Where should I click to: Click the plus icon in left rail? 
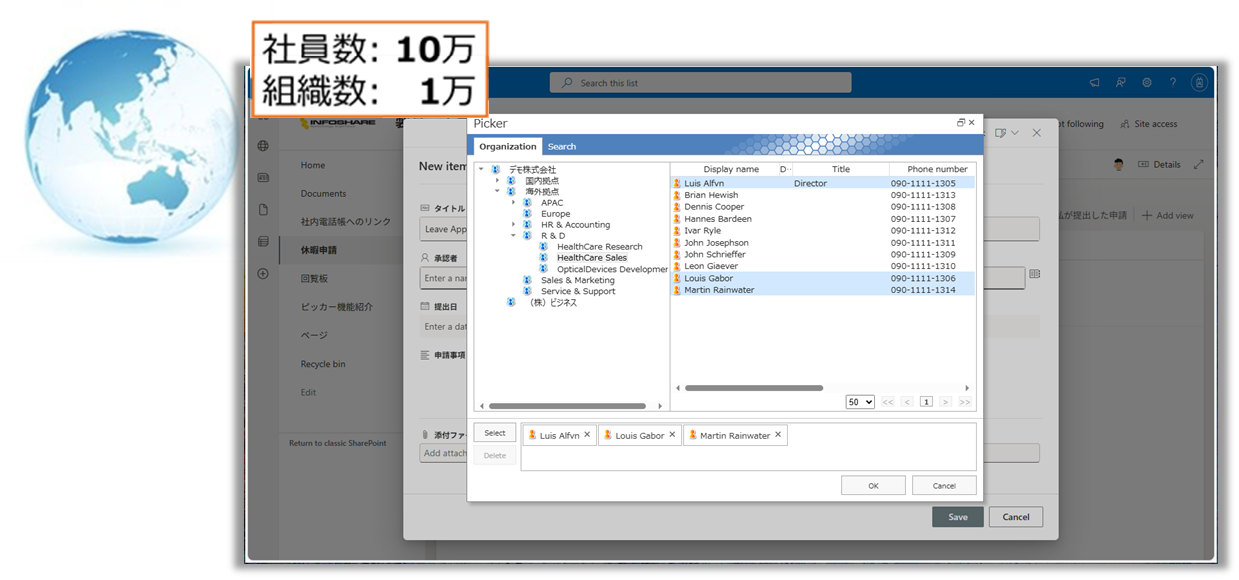click(x=263, y=273)
